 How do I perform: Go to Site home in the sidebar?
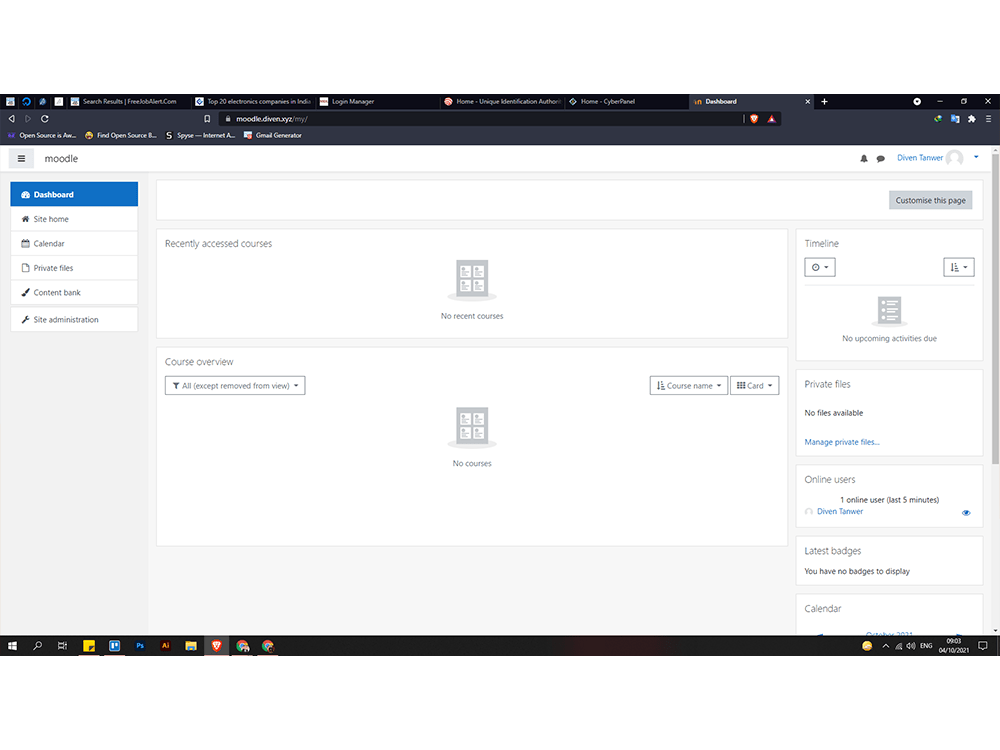tap(74, 219)
